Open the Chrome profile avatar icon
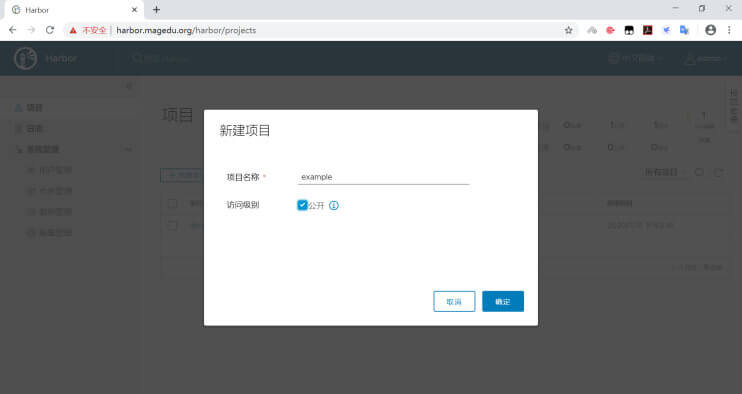742x394 pixels. tap(710, 30)
